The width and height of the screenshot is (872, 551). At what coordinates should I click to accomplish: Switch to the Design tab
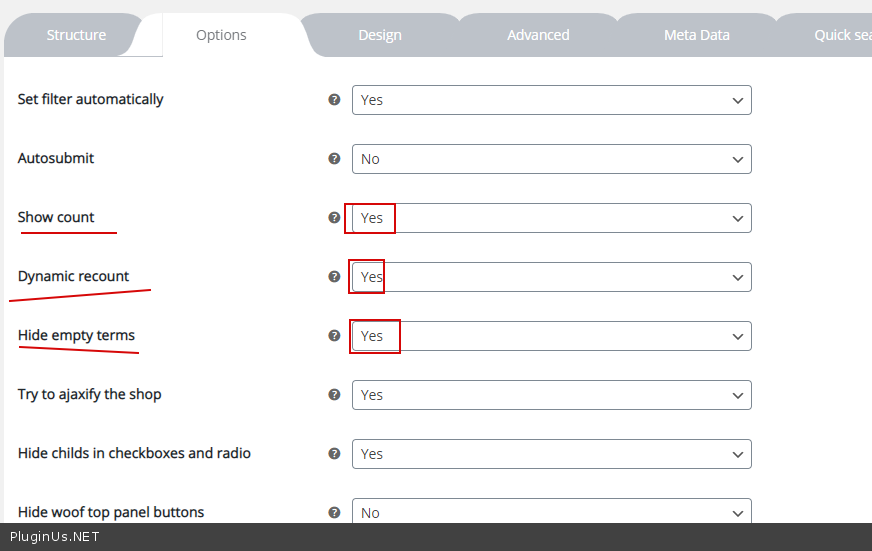pyautogui.click(x=380, y=35)
